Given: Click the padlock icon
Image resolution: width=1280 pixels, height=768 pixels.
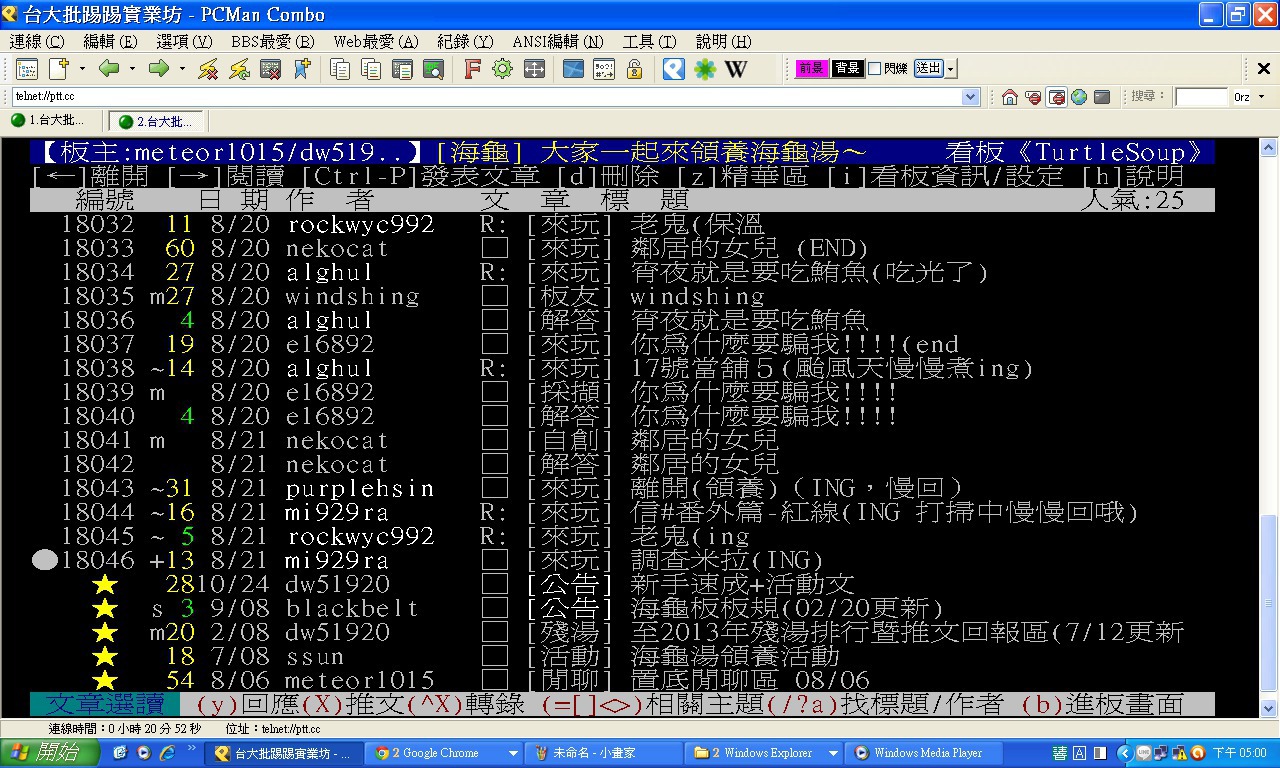Looking at the screenshot, I should point(634,69).
